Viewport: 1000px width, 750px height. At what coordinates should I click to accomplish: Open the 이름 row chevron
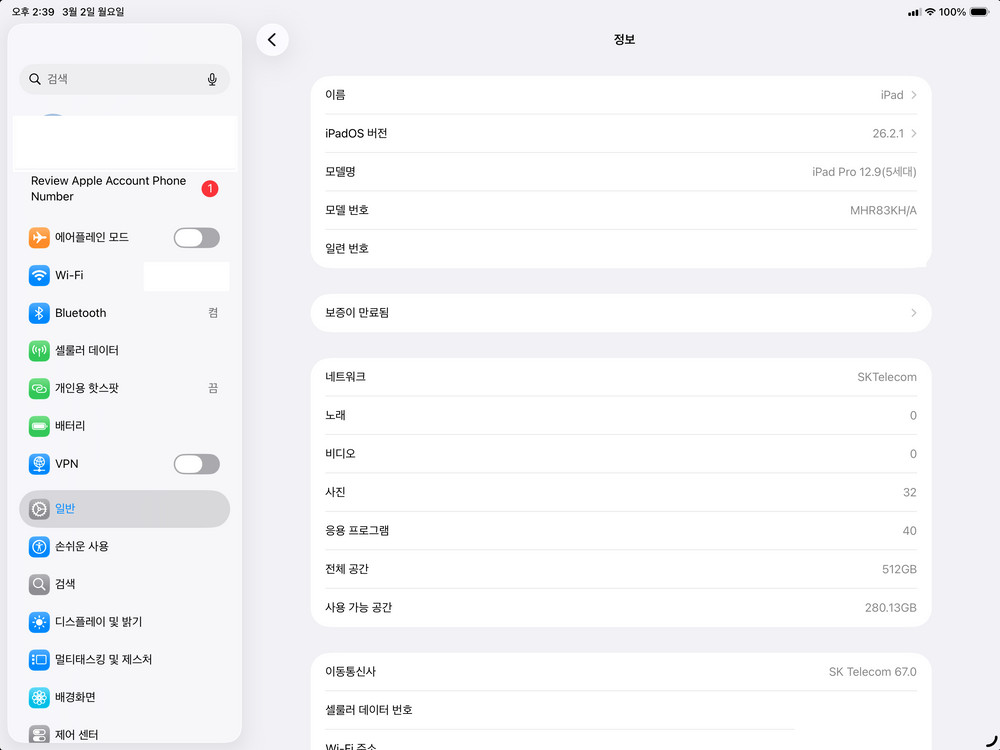point(914,95)
